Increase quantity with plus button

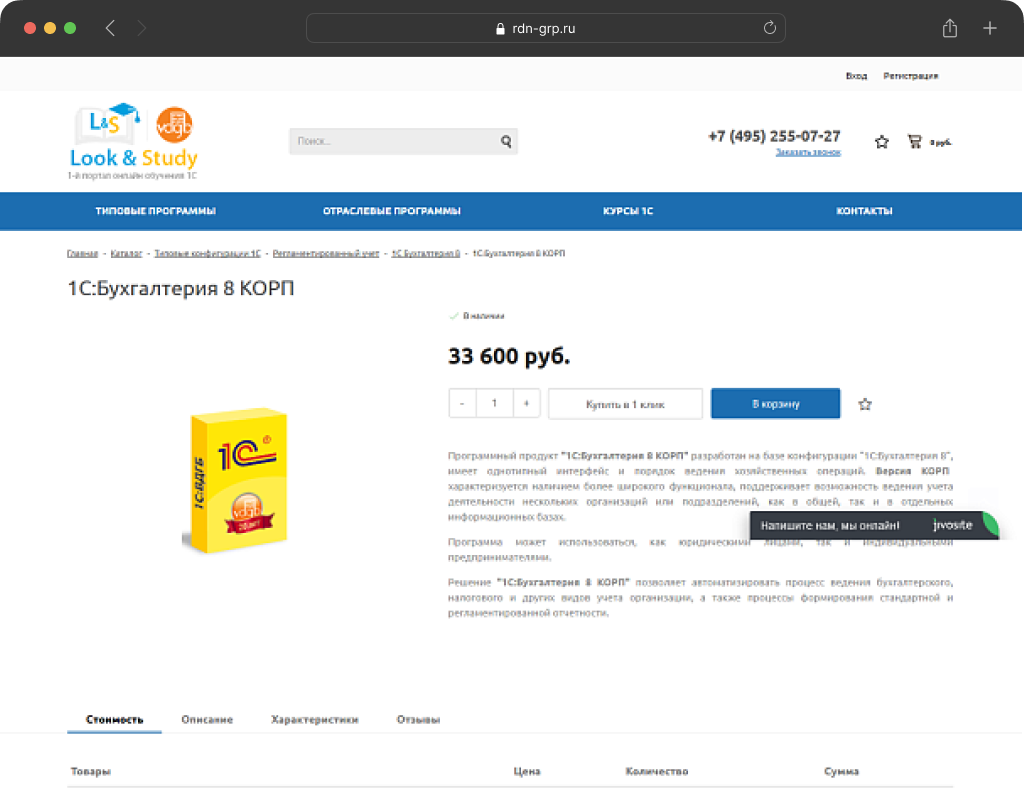(x=526, y=404)
